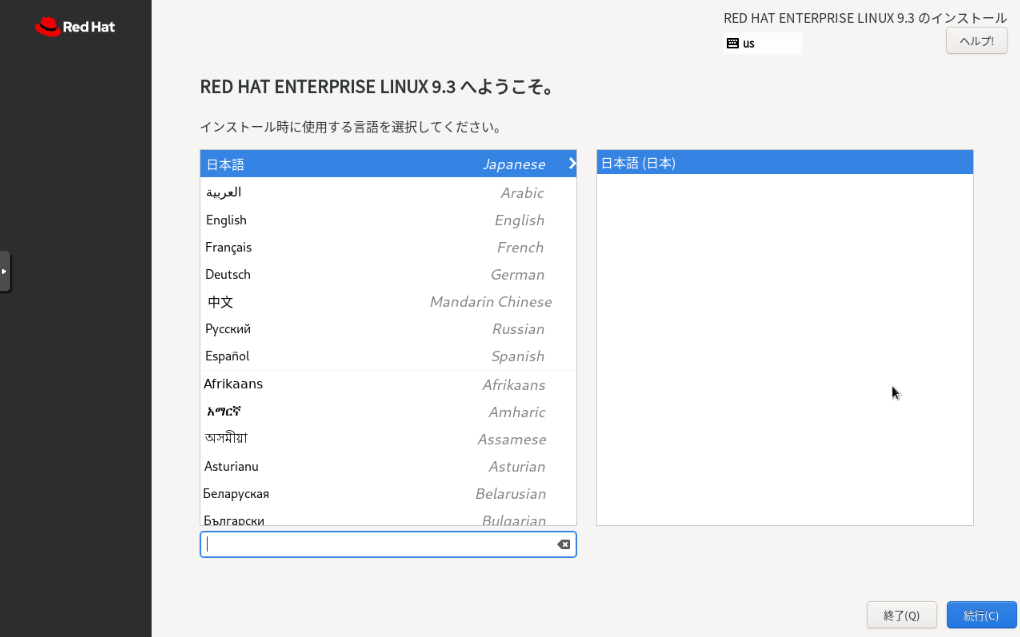Click the Red Hat logo

pyautogui.click(x=75, y=27)
